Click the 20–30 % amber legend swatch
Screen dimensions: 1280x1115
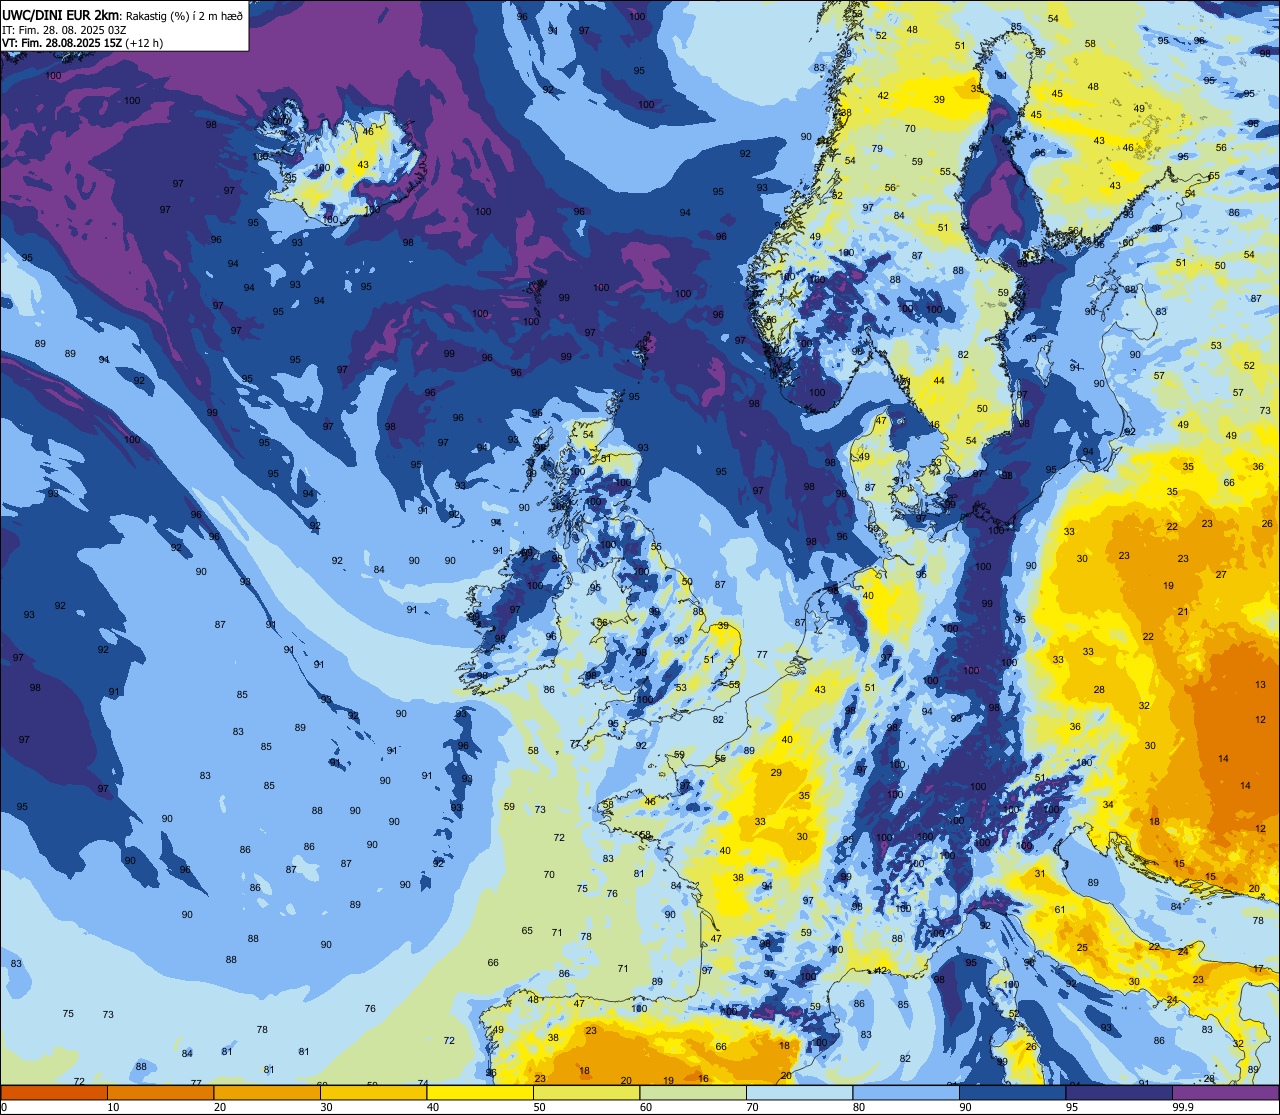pyautogui.click(x=267, y=1092)
